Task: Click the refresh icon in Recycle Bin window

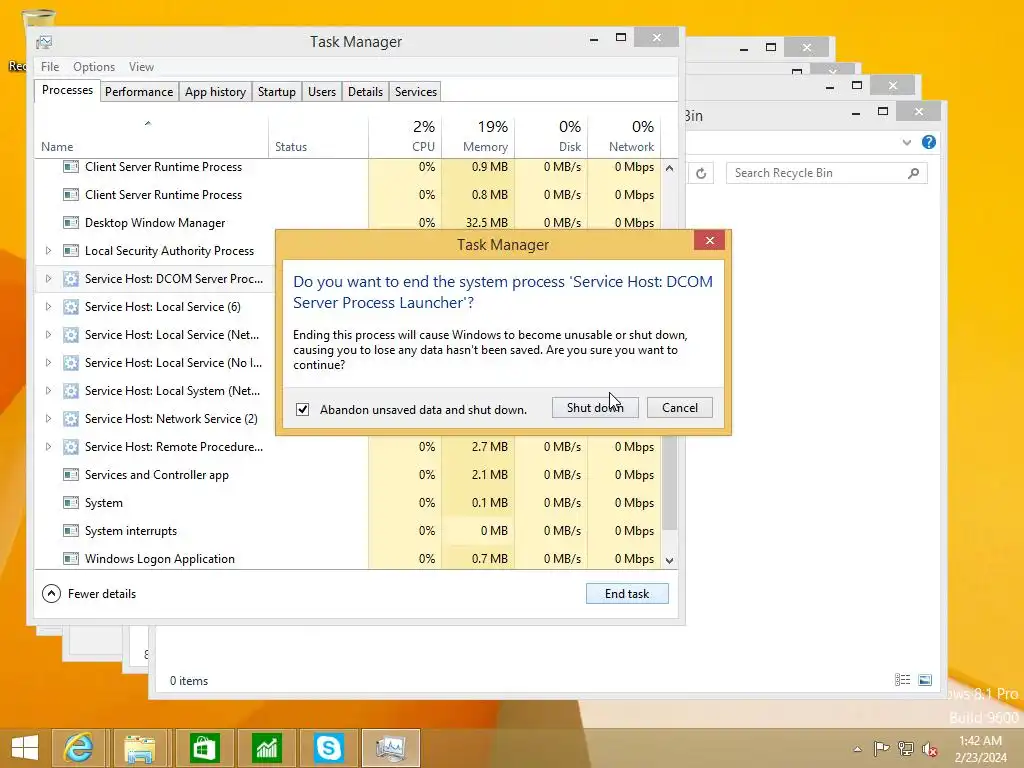Action: (701, 173)
